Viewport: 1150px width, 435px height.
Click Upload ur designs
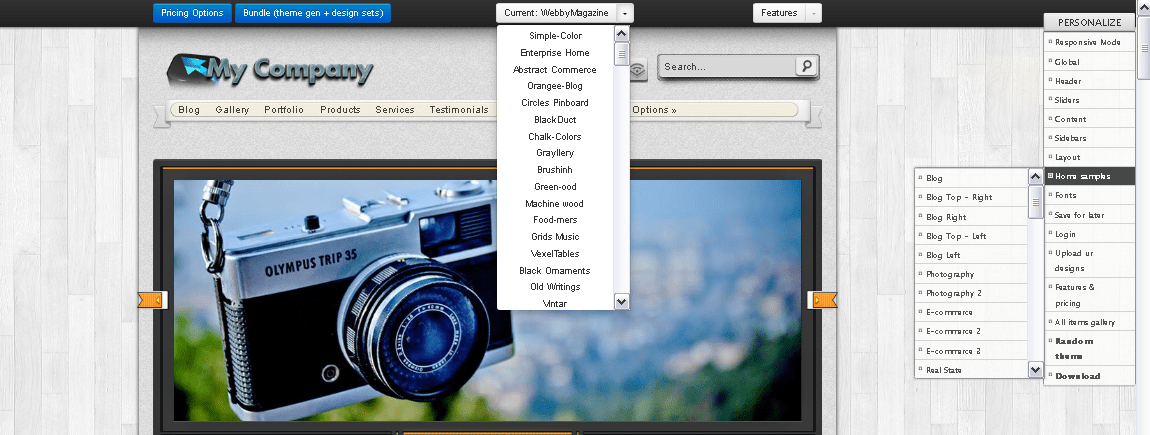click(x=1090, y=260)
